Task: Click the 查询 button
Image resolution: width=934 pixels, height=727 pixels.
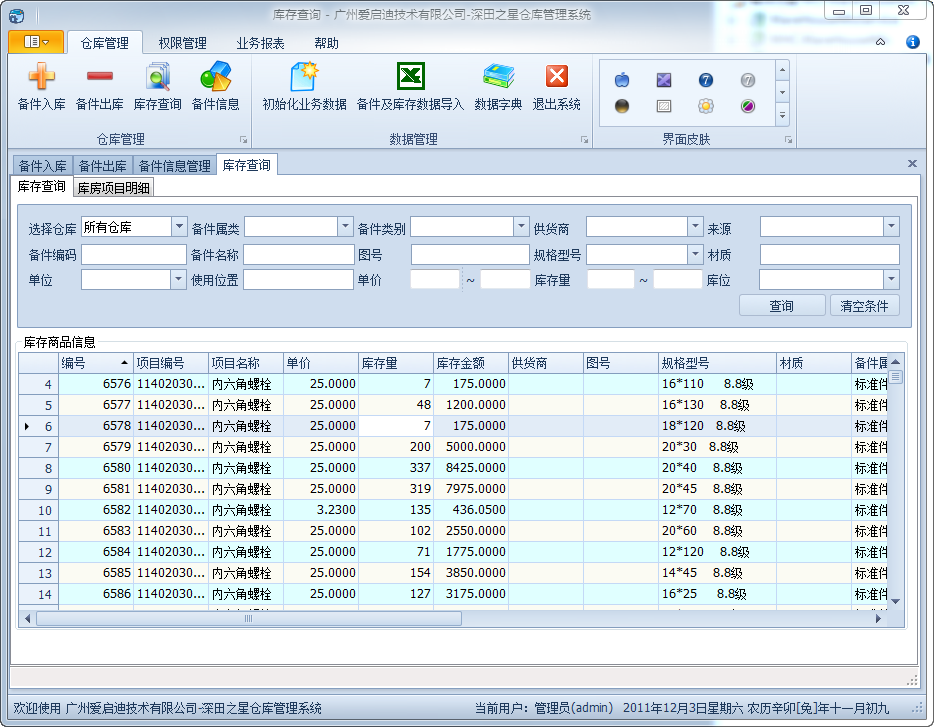Action: tap(782, 306)
